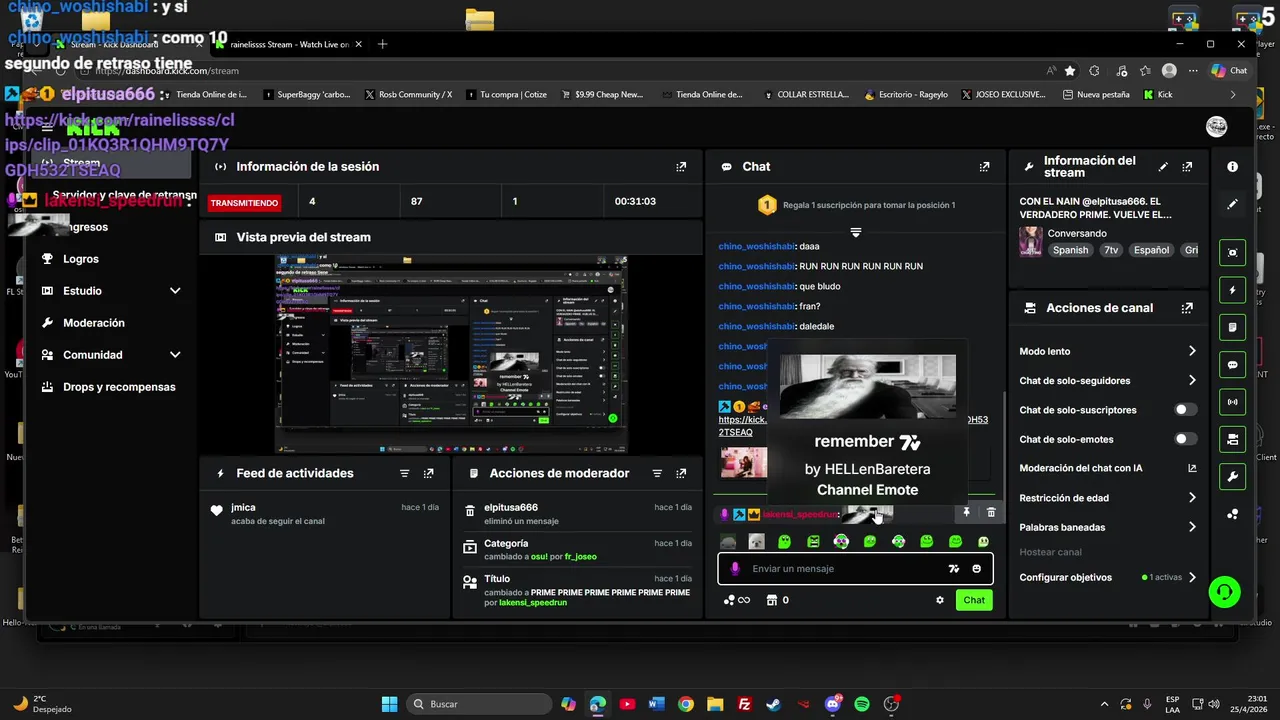1280x720 pixels.
Task: Open filter options for Feed de actividades
Action: [x=404, y=473]
